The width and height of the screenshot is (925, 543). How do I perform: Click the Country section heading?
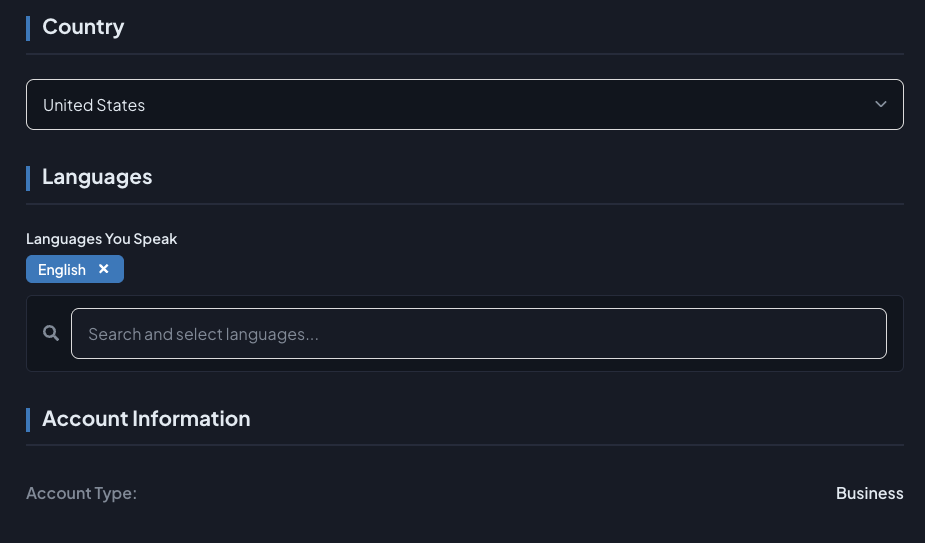click(83, 27)
